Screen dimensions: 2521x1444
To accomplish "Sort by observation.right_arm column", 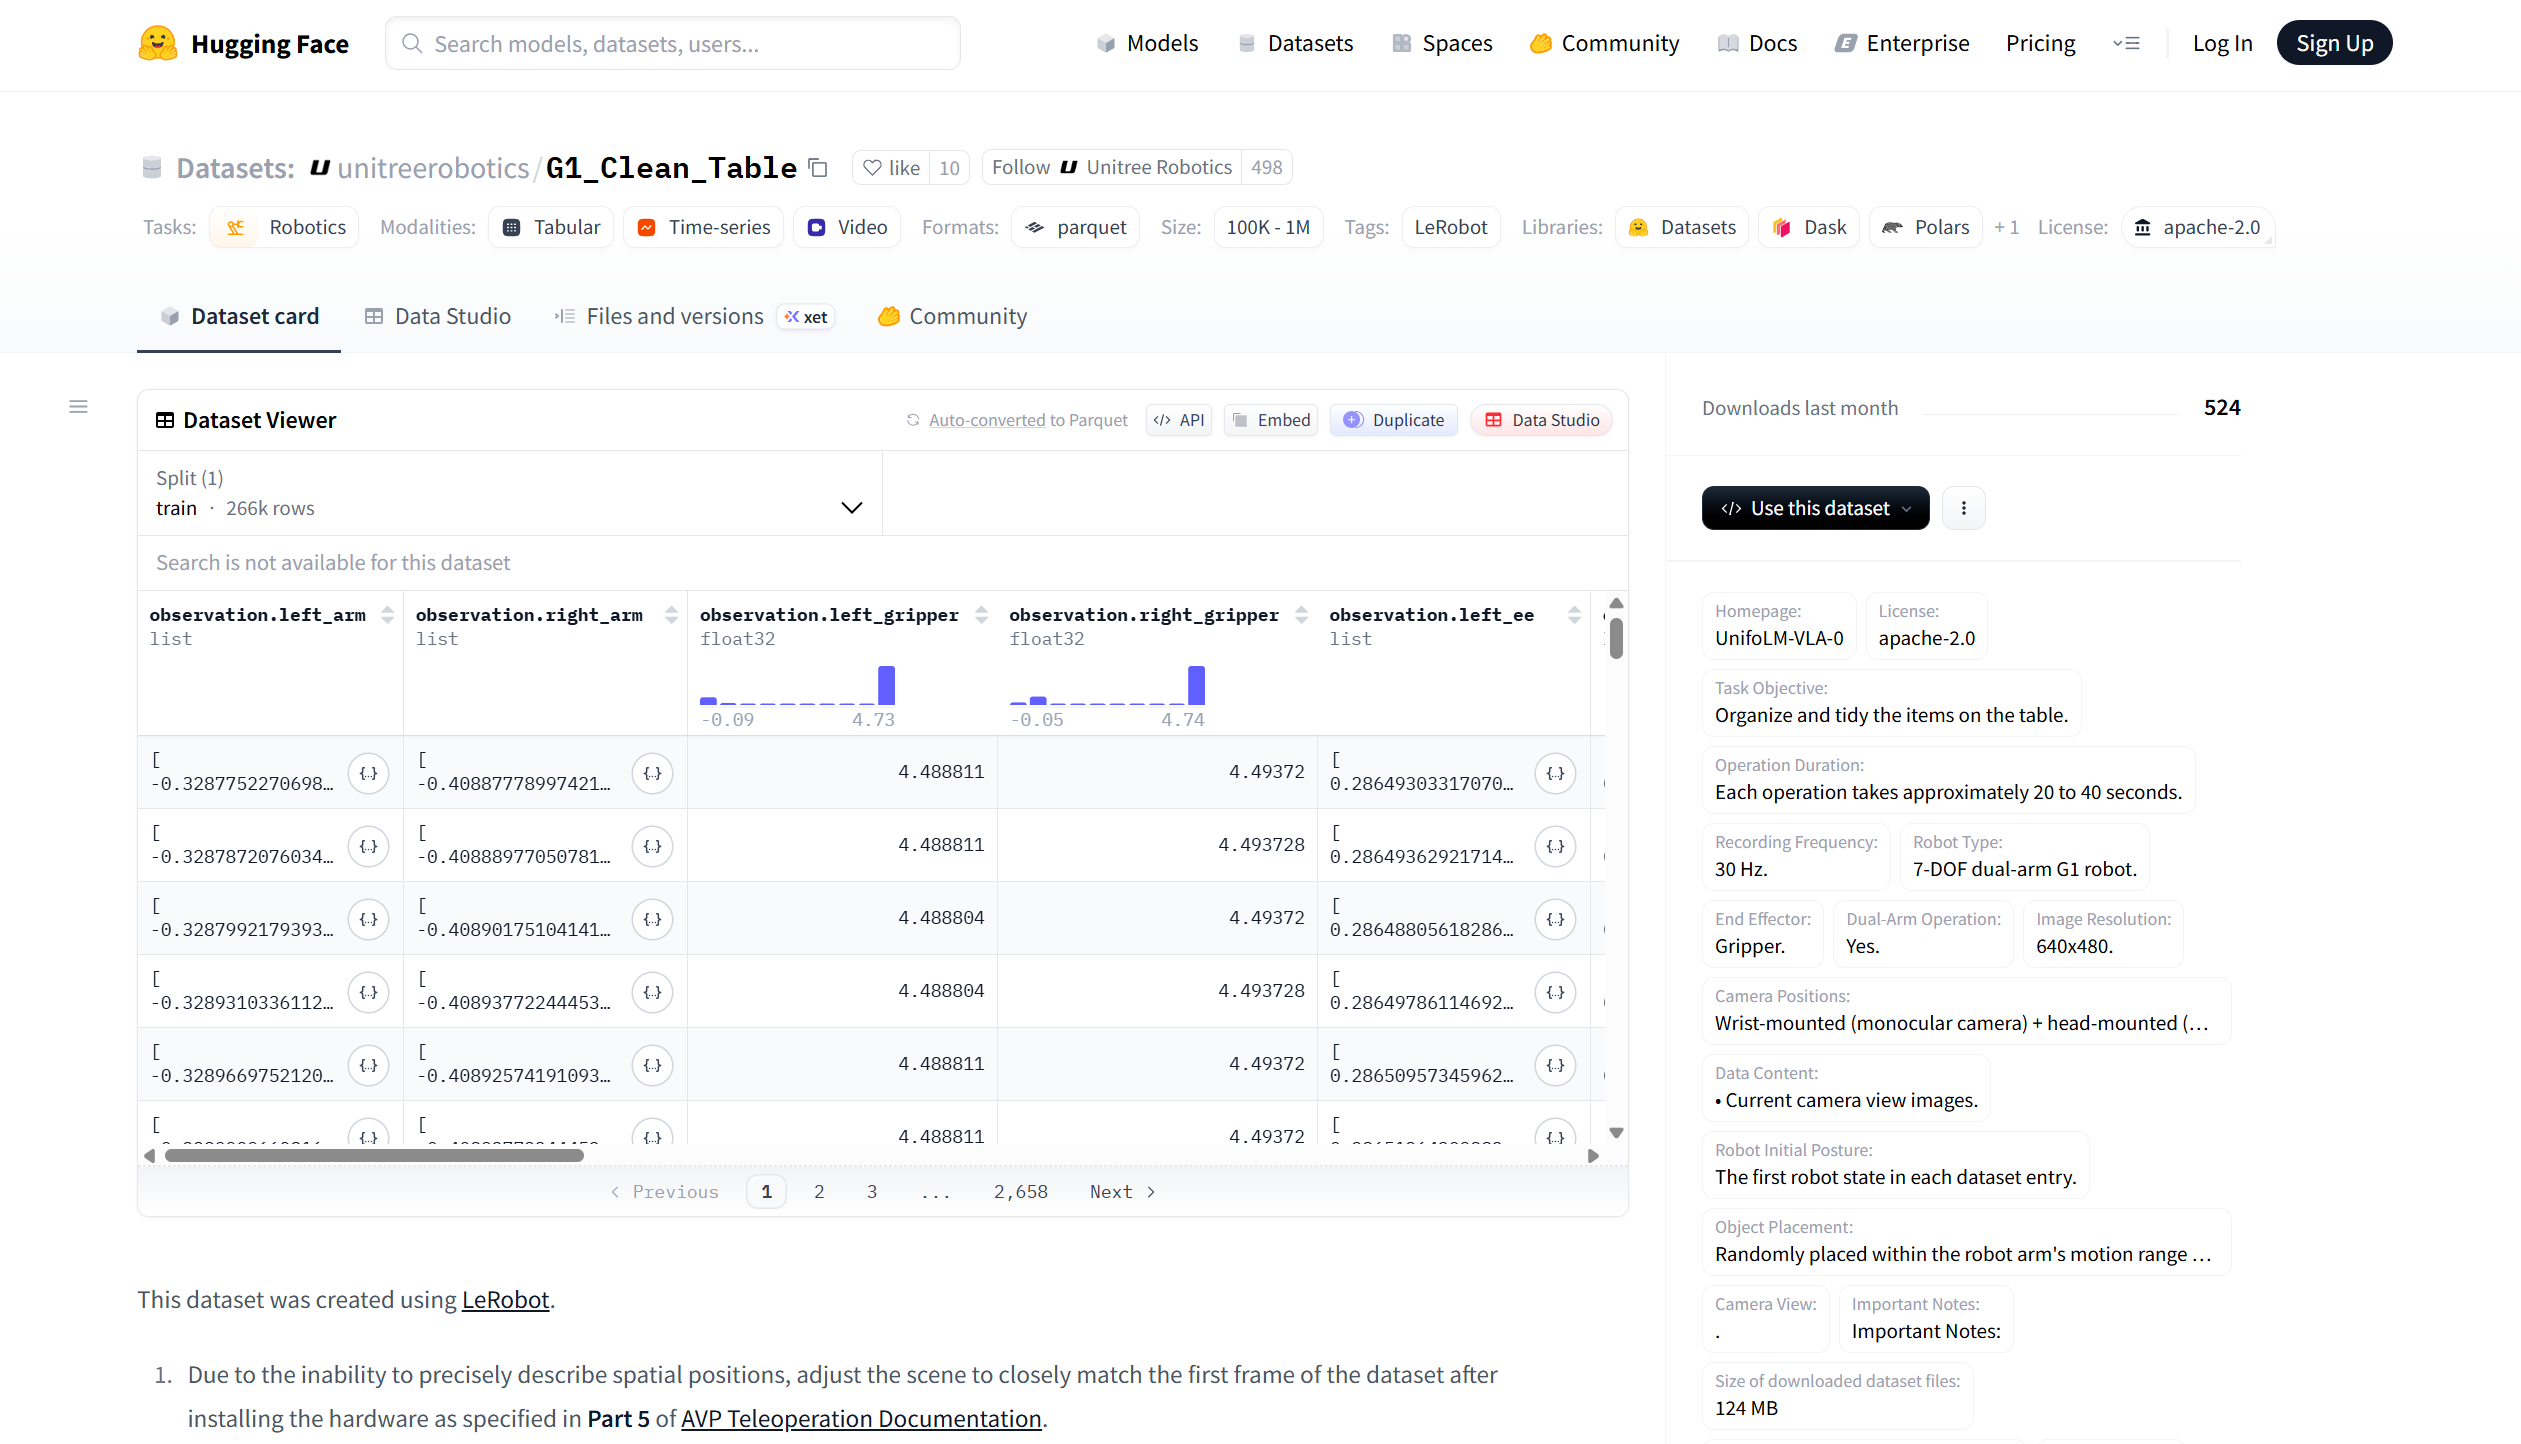I will pos(671,615).
